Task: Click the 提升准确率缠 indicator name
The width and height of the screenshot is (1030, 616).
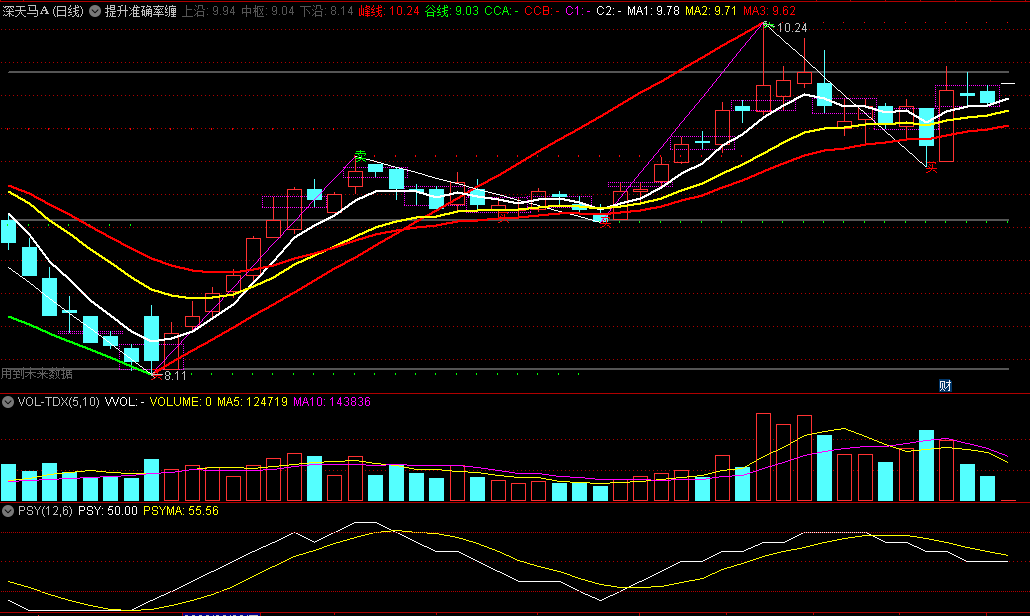Action: [141, 11]
